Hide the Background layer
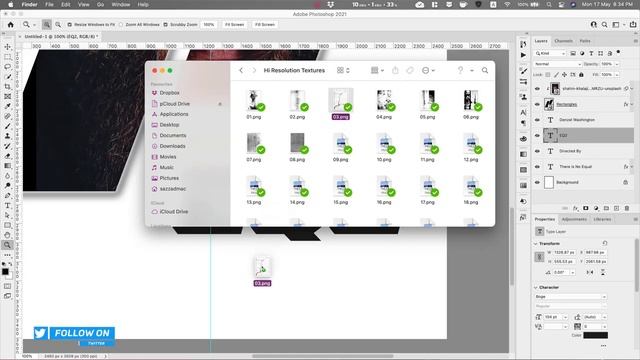The width and height of the screenshot is (640, 360). click(x=537, y=182)
